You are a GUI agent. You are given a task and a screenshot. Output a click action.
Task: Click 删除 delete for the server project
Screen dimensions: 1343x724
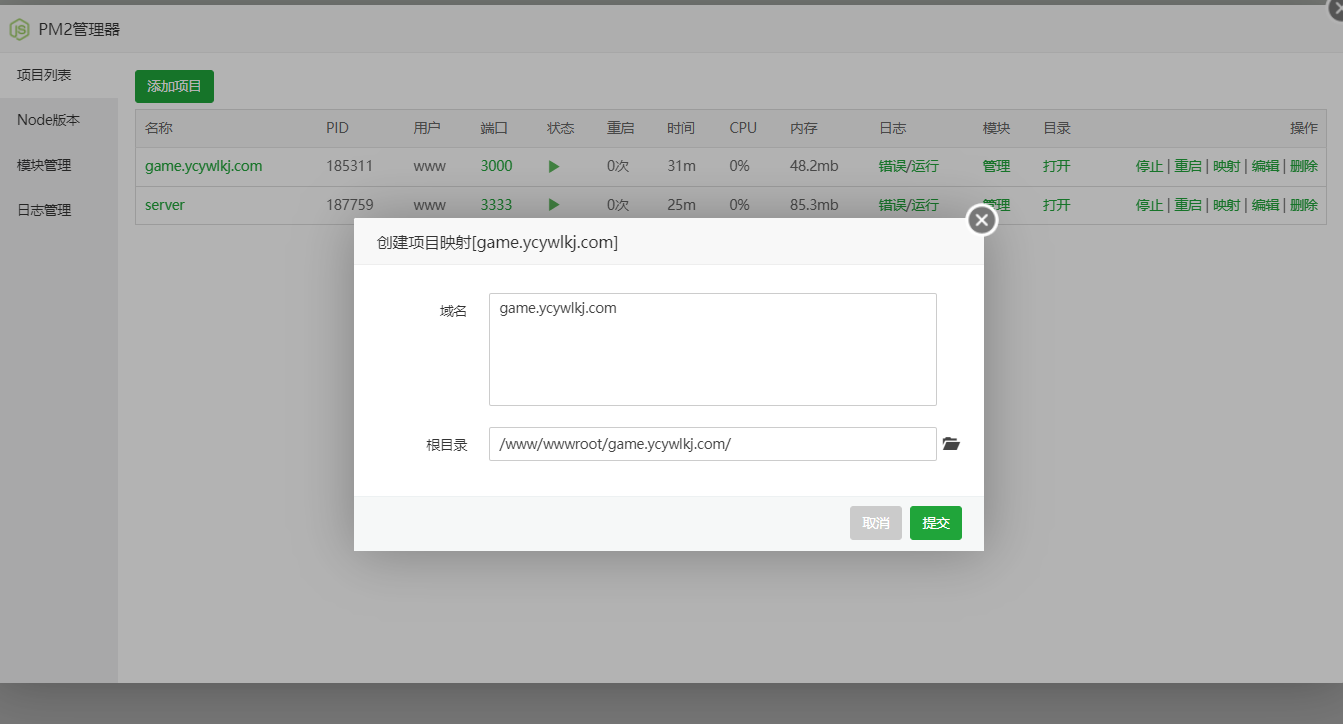pos(1303,205)
